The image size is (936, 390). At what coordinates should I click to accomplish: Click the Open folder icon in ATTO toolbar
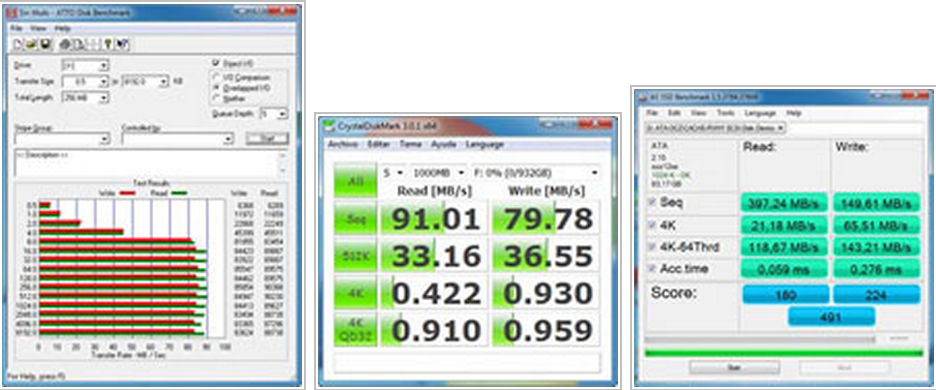pos(31,44)
